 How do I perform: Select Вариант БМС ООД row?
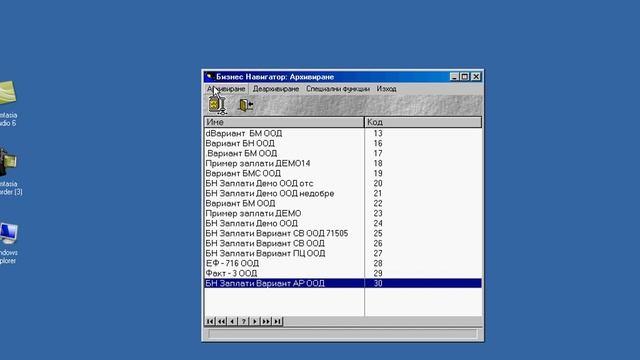click(343, 173)
